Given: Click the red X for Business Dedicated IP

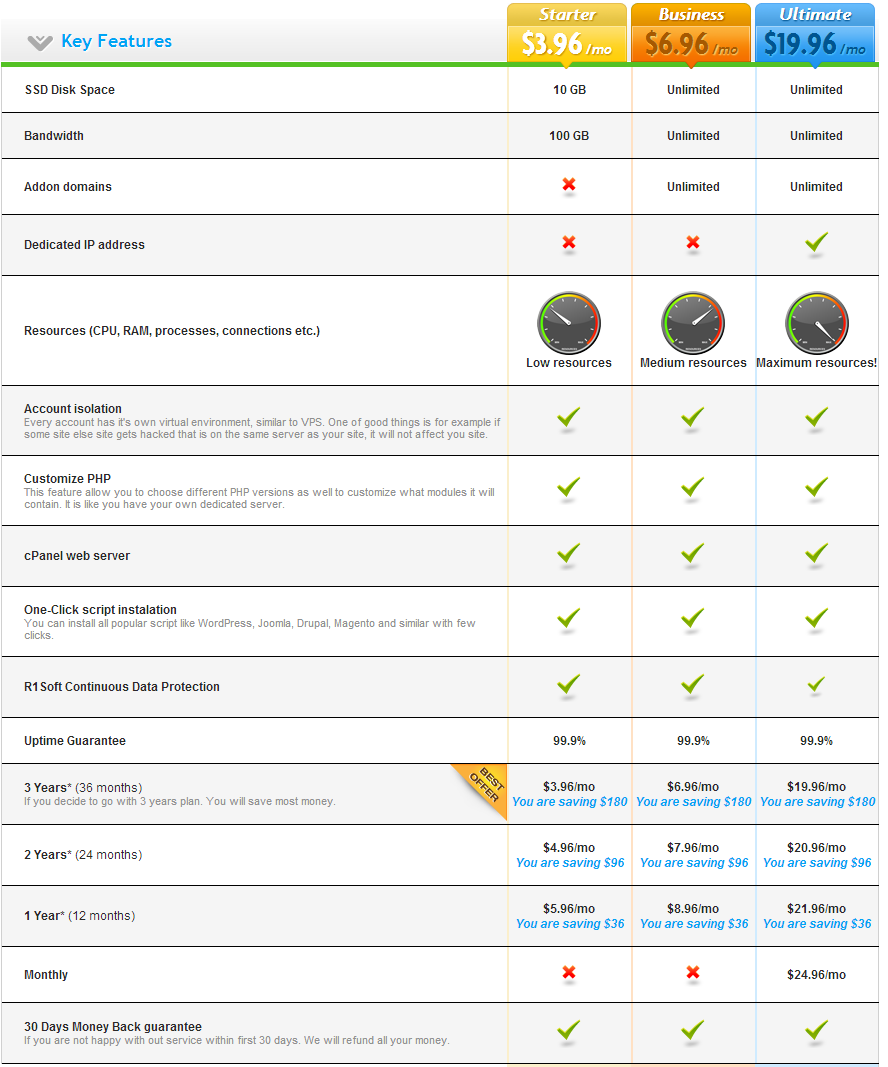Looking at the screenshot, I should [693, 243].
